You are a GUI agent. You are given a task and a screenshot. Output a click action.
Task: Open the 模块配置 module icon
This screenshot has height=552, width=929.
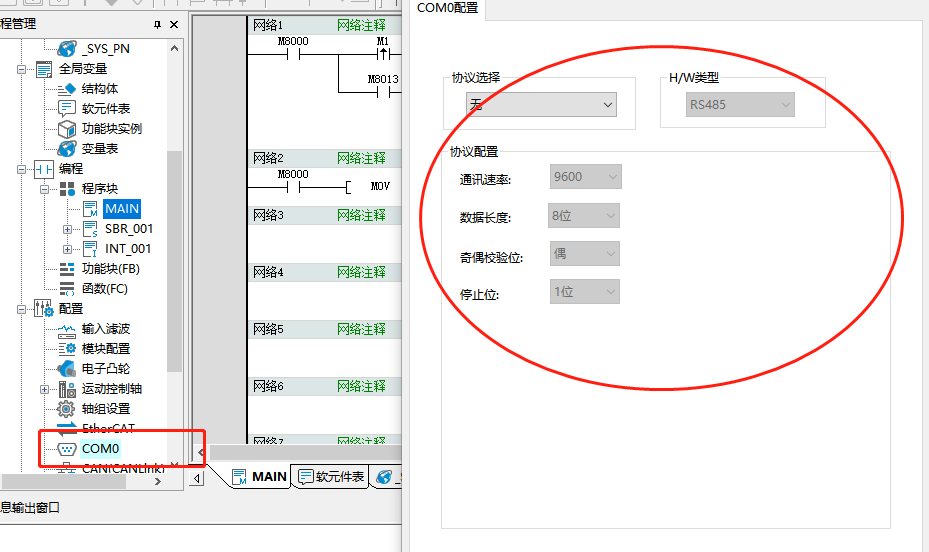[x=66, y=349]
